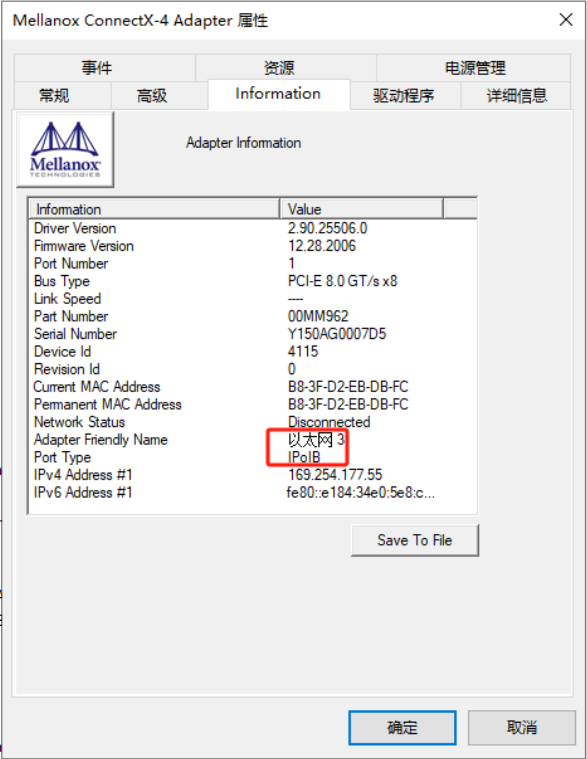Select the 常规 tab
This screenshot has height=759, width=587.
point(63,95)
